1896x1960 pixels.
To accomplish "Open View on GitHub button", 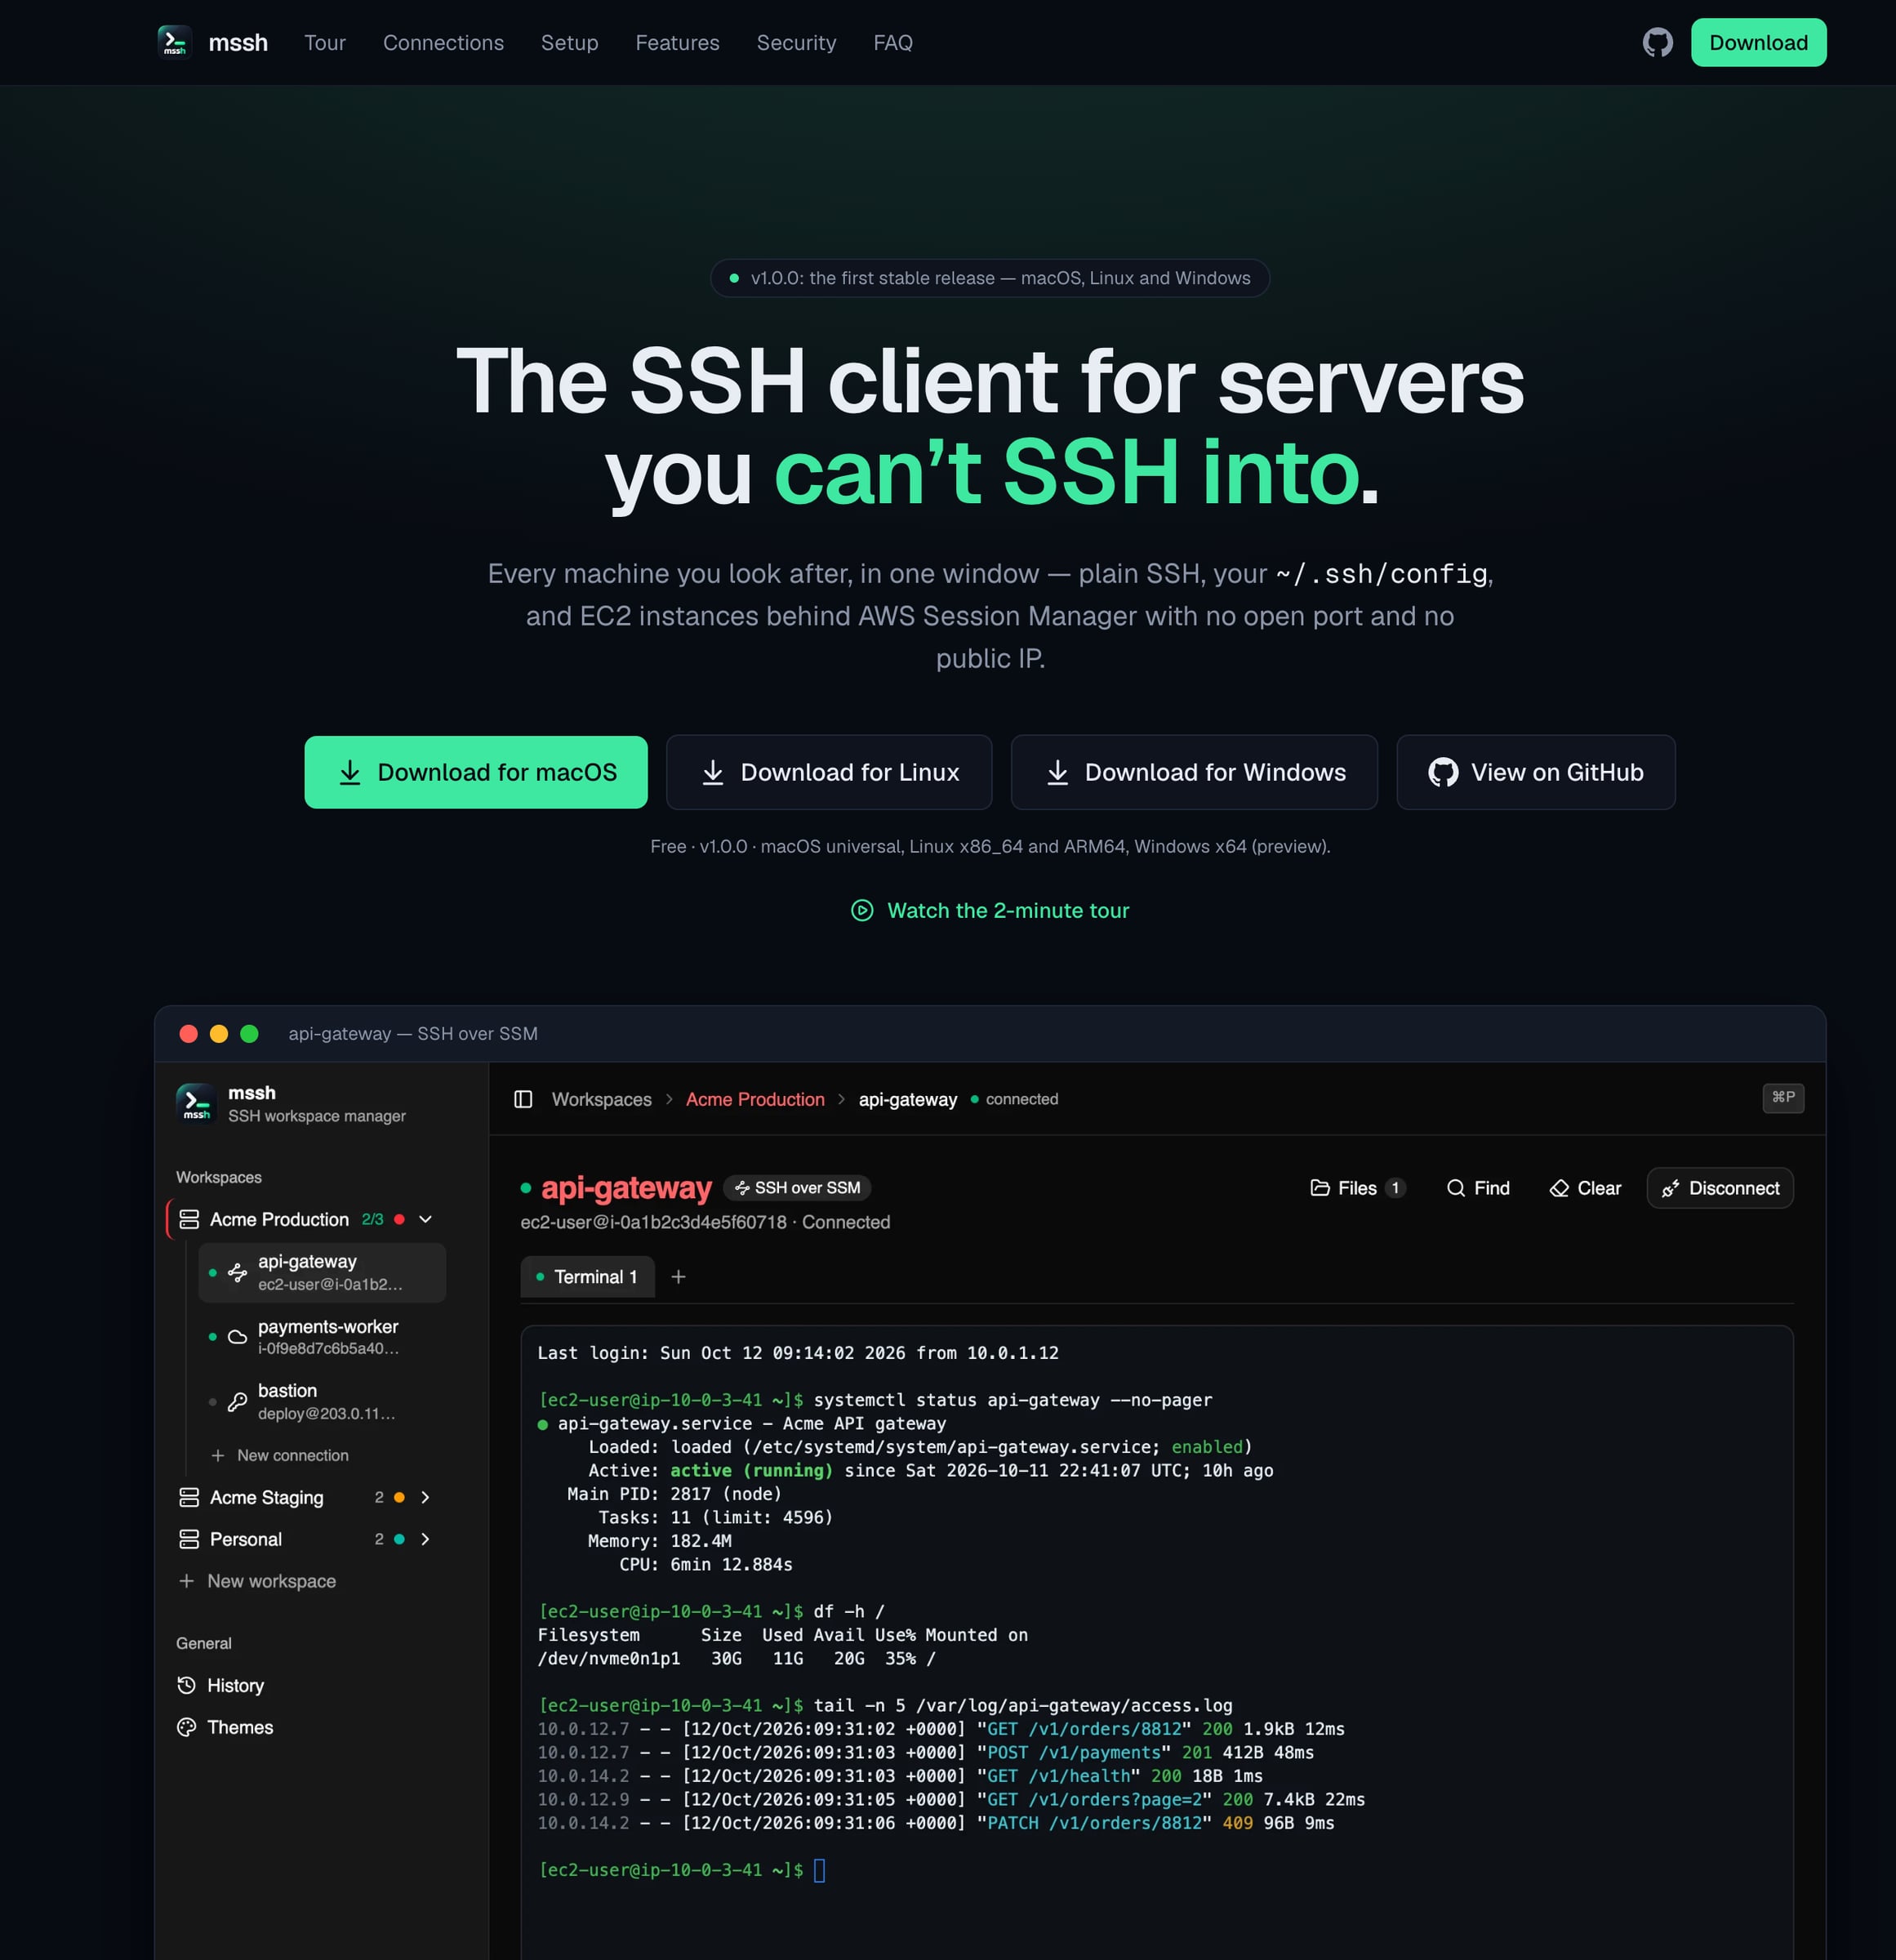I will 1535,772.
